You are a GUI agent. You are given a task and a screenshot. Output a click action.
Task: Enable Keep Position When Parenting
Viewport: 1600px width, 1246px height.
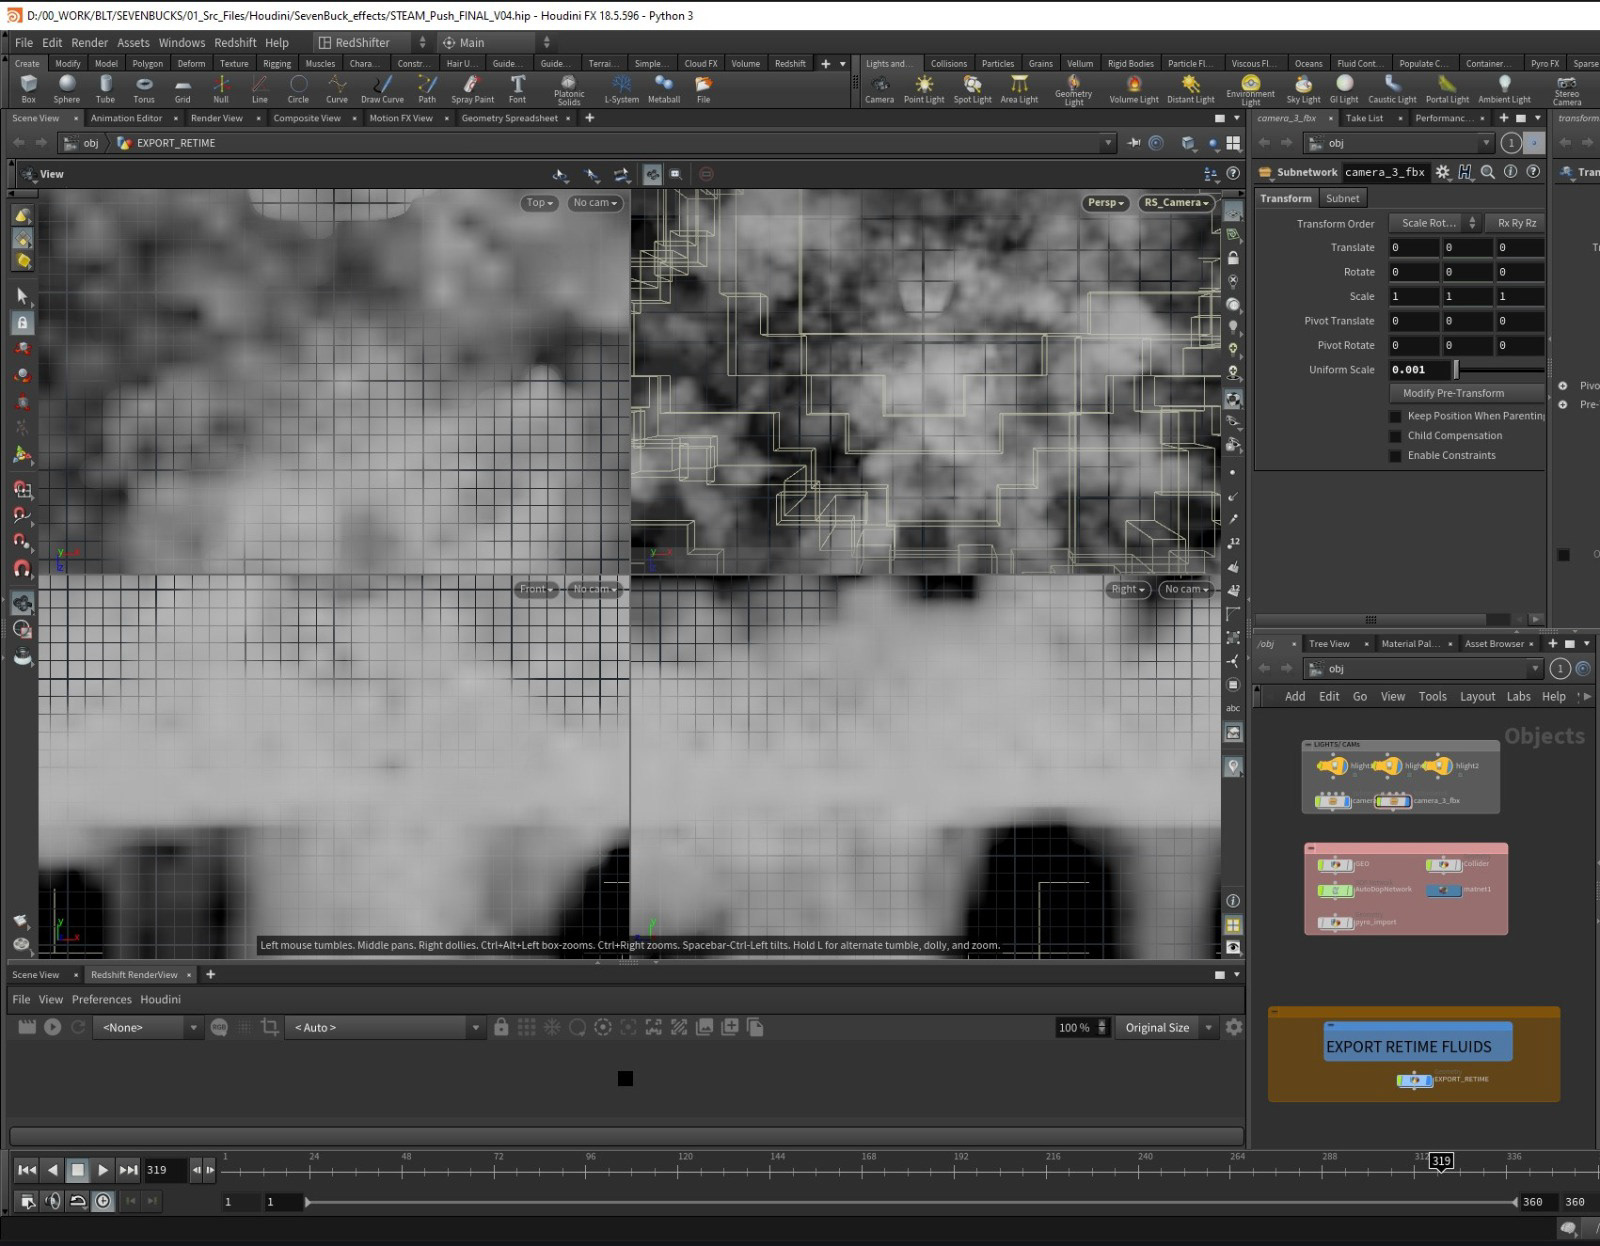tap(1395, 416)
